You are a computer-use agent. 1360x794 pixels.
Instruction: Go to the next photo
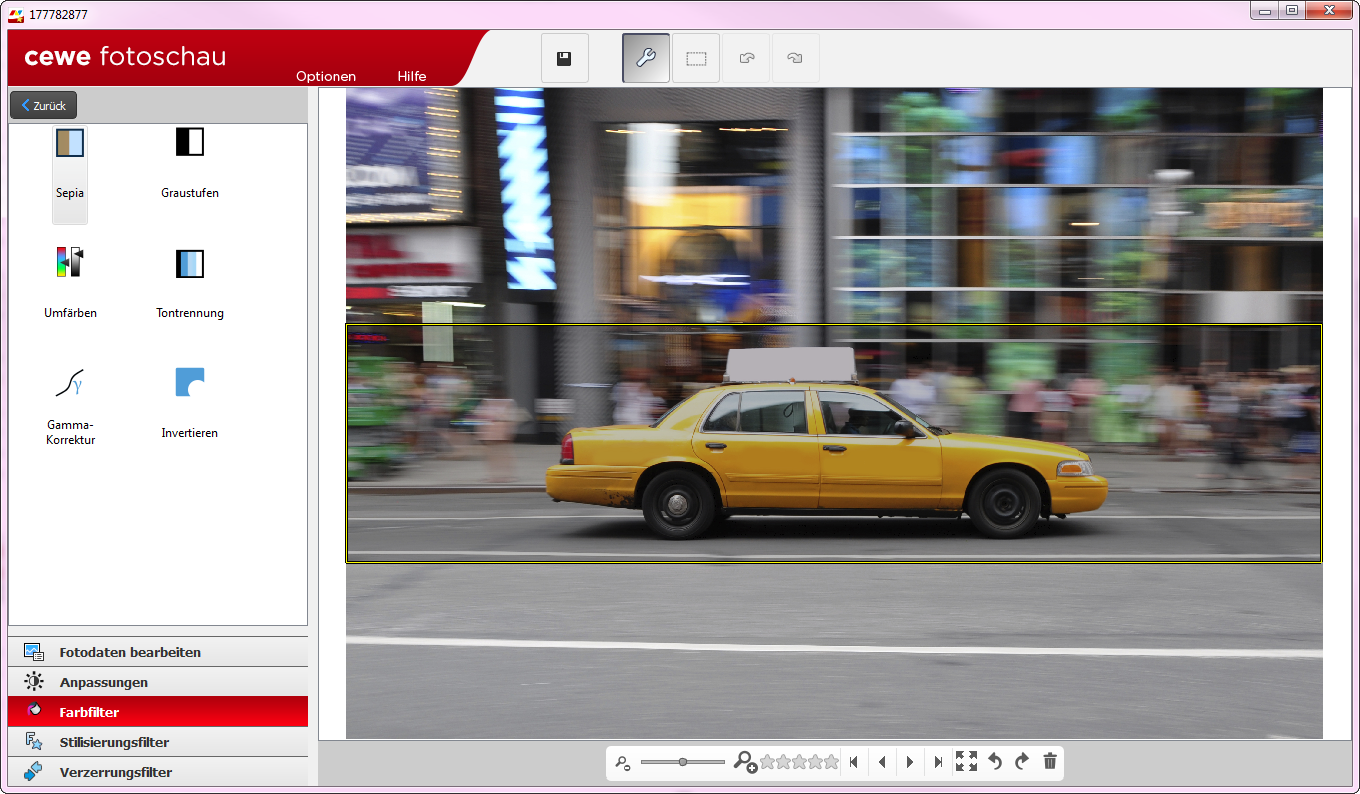(910, 762)
